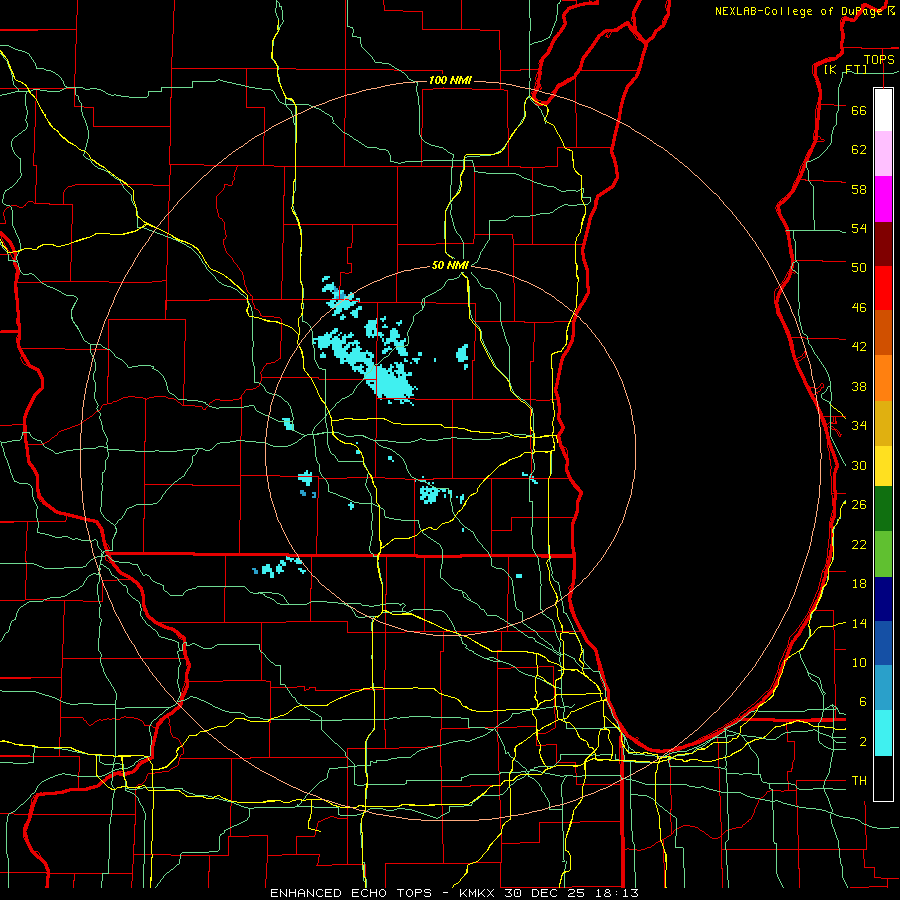Click the 50 NMI range ring label
This screenshot has width=900, height=900.
pos(450,265)
